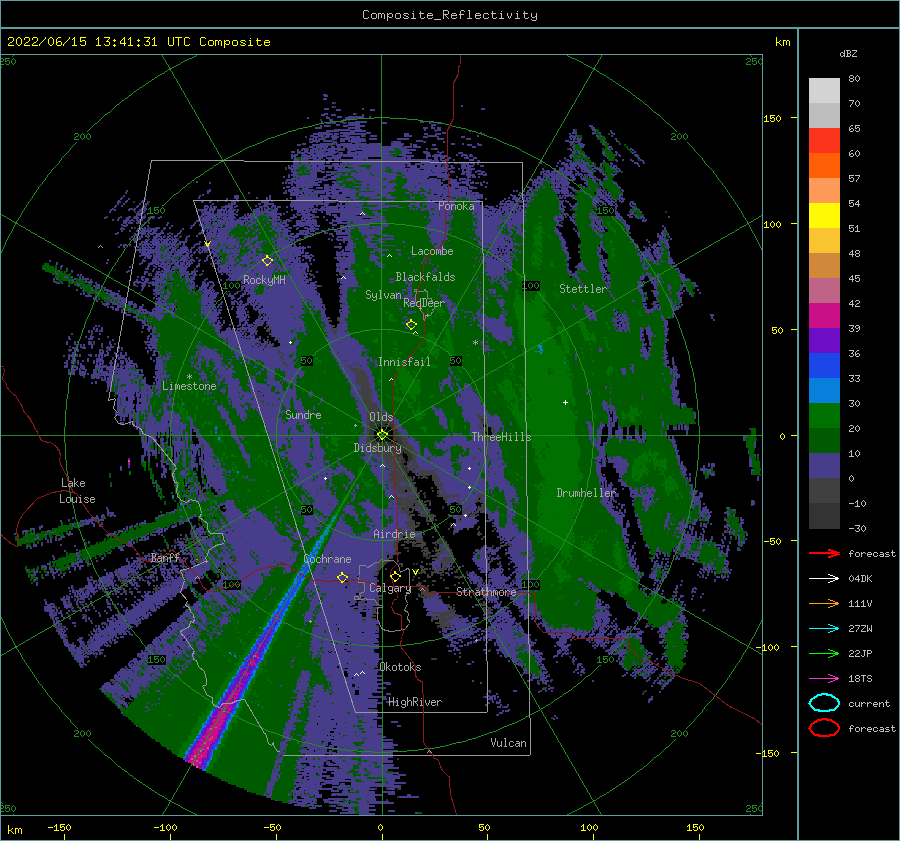Click the magenta swatch between 42 and 39 dBZ
The width and height of the screenshot is (900, 841).
click(x=824, y=315)
